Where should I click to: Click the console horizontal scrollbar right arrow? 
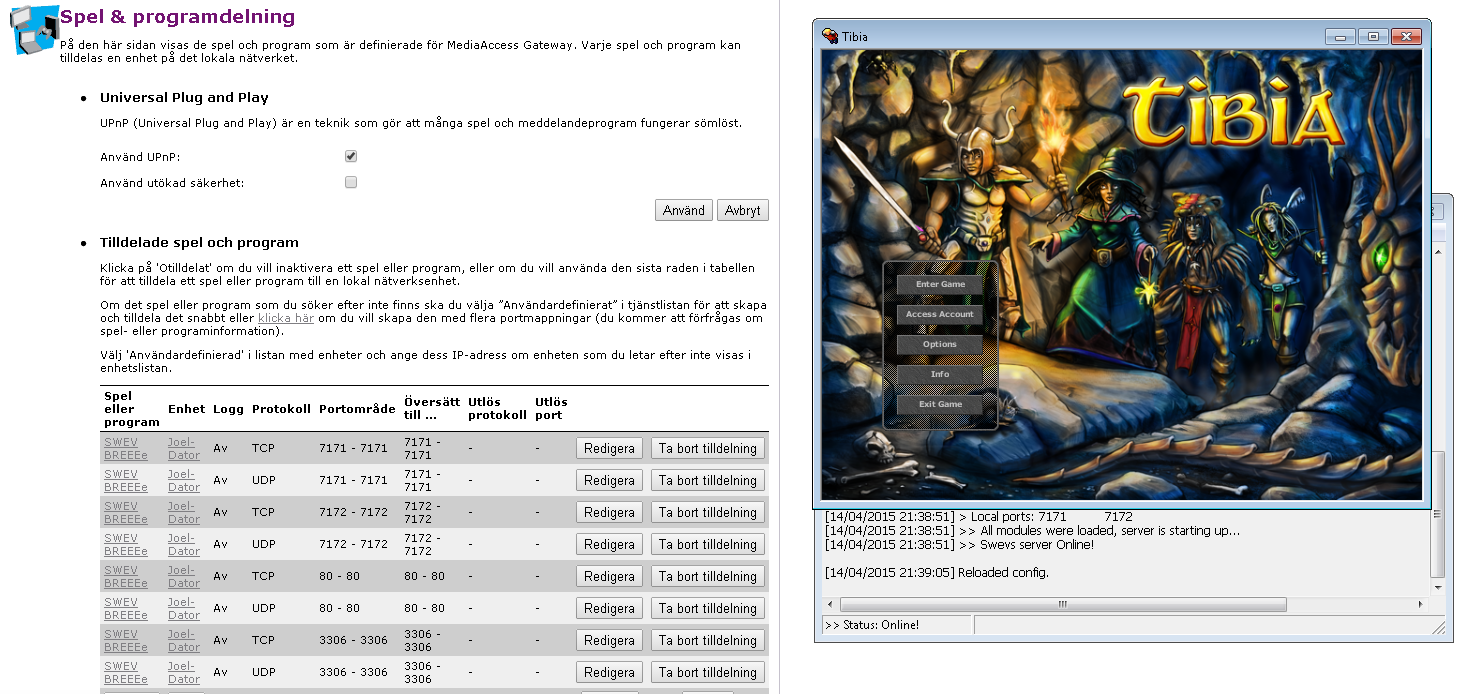click(x=1420, y=605)
